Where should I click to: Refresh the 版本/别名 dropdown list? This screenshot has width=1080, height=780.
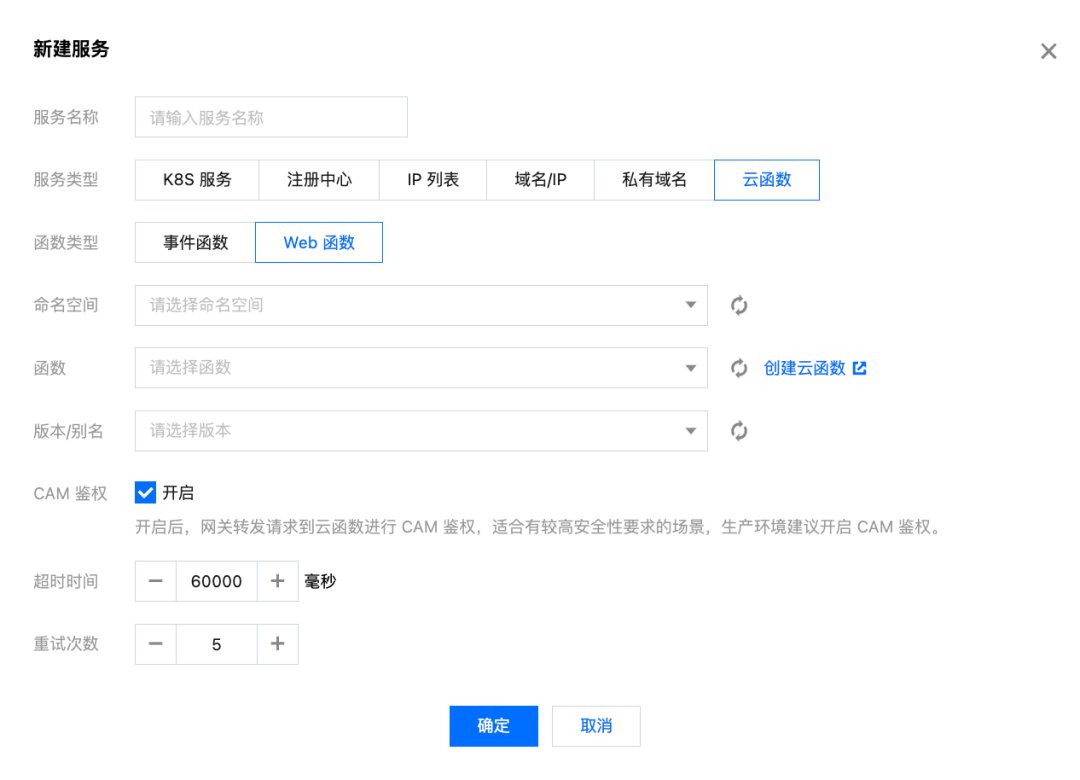[x=739, y=431]
